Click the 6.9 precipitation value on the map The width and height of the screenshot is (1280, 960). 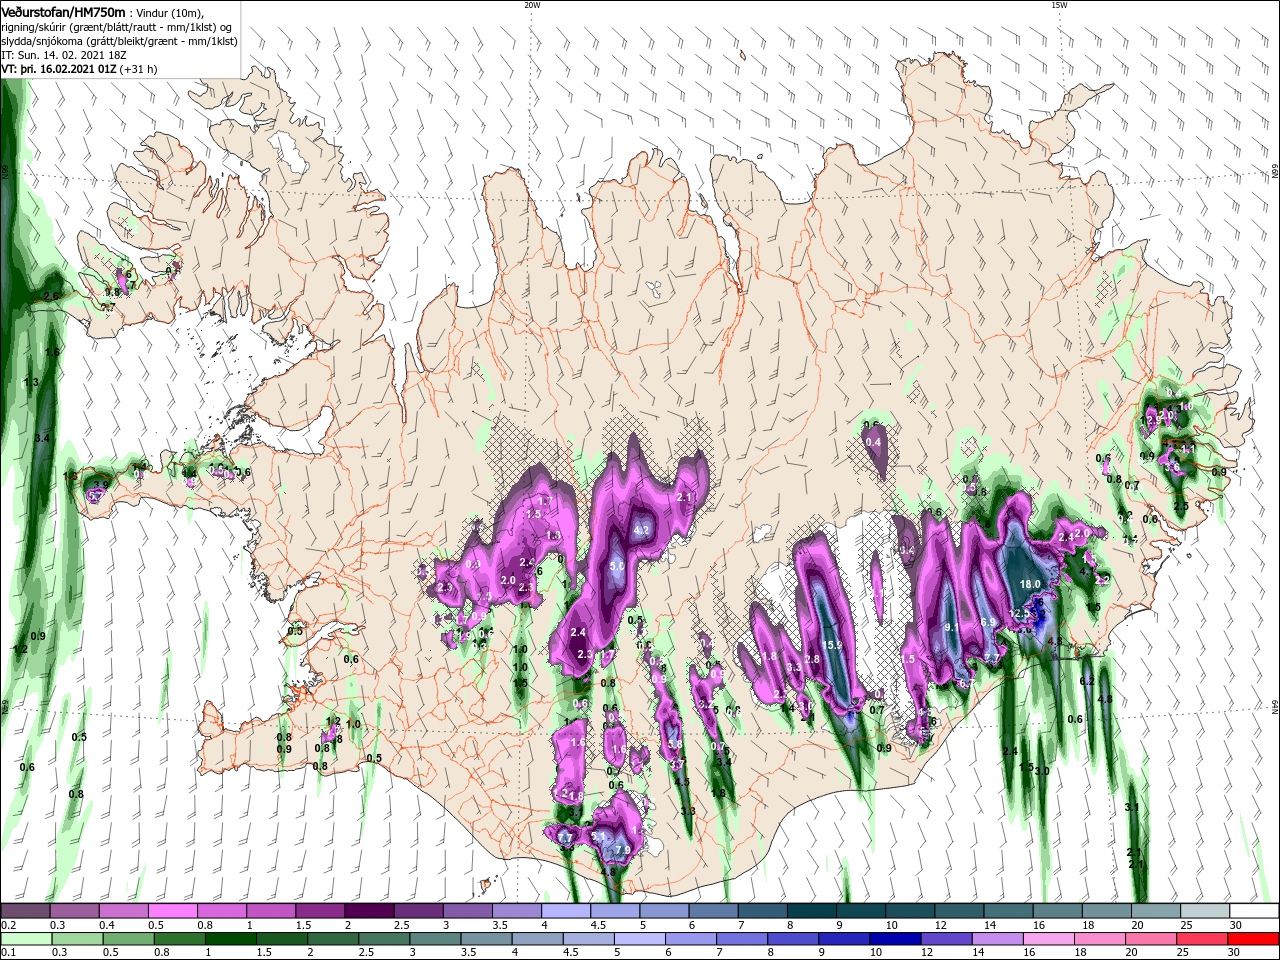click(x=987, y=622)
